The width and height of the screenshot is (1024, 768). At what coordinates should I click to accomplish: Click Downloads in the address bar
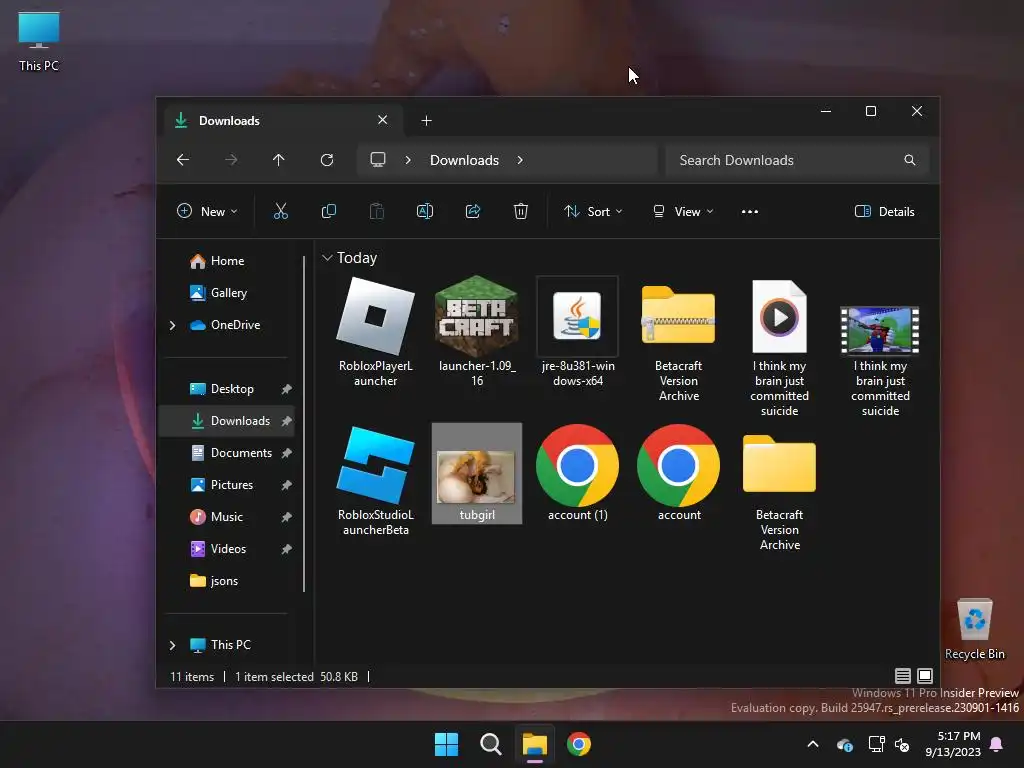click(x=464, y=160)
